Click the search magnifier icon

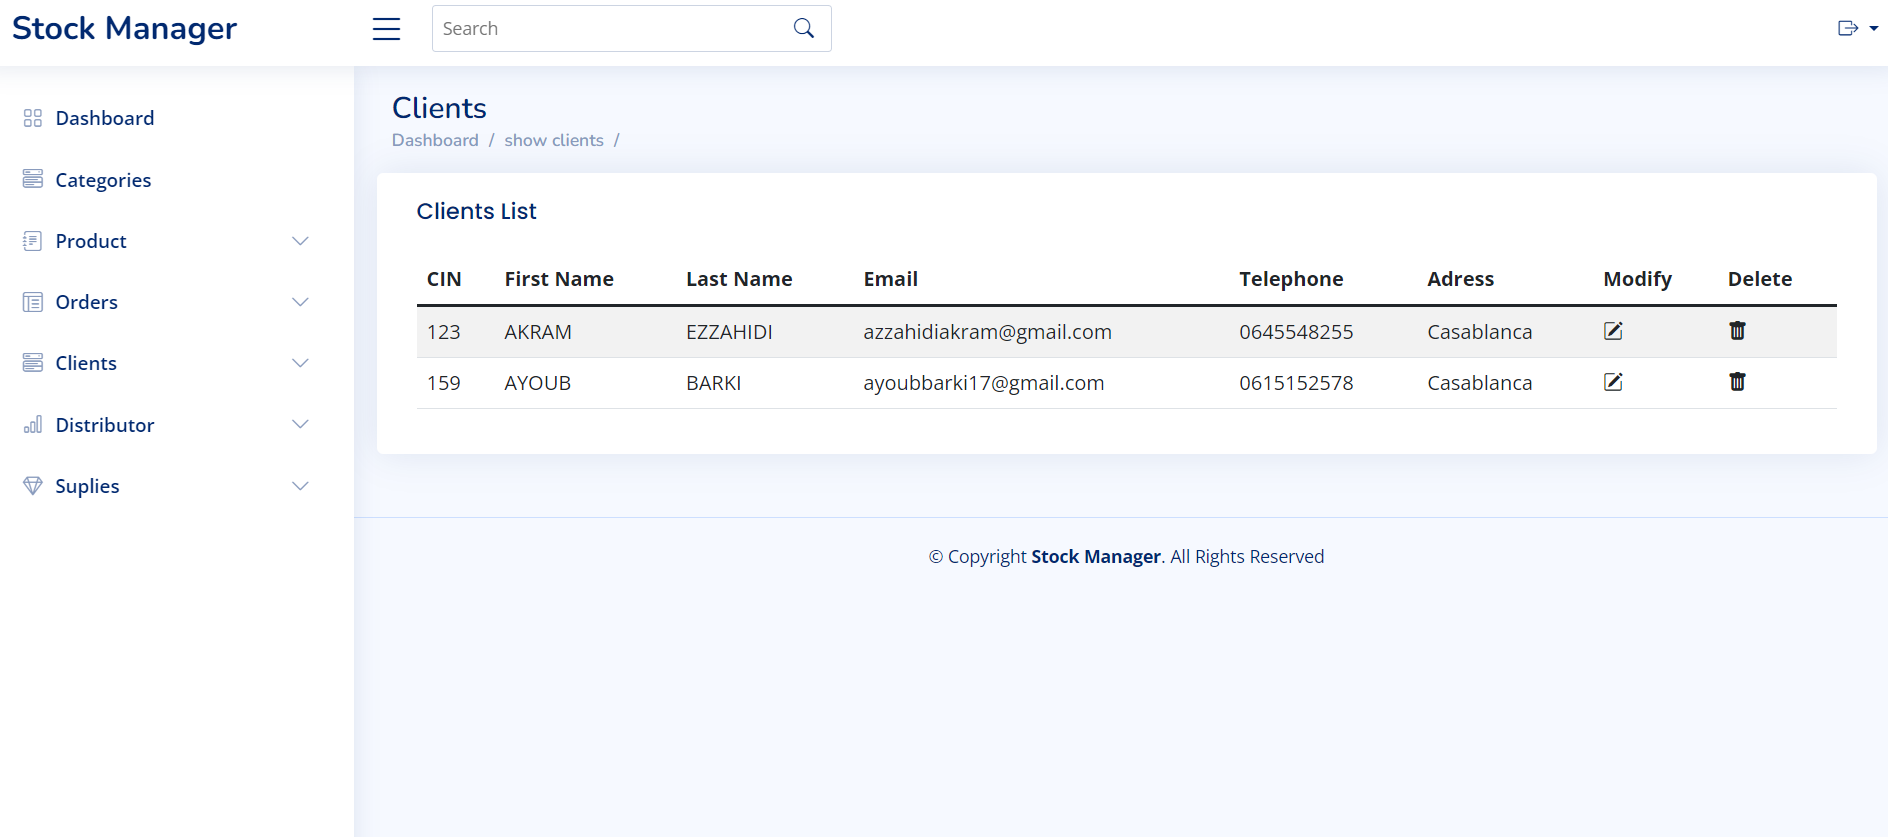803,28
